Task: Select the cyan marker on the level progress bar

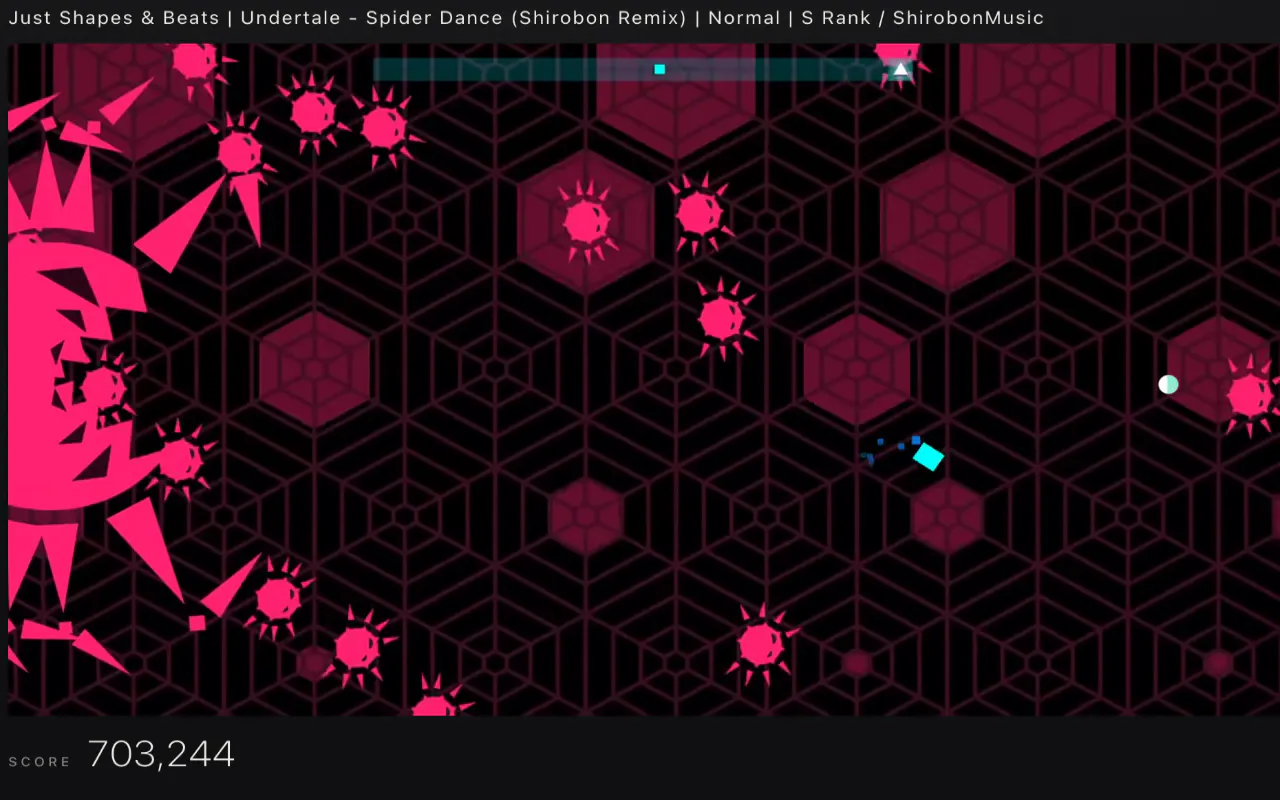Action: (x=659, y=69)
